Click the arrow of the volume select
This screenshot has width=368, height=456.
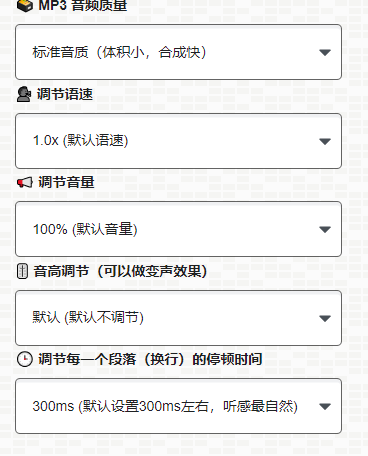(325, 229)
